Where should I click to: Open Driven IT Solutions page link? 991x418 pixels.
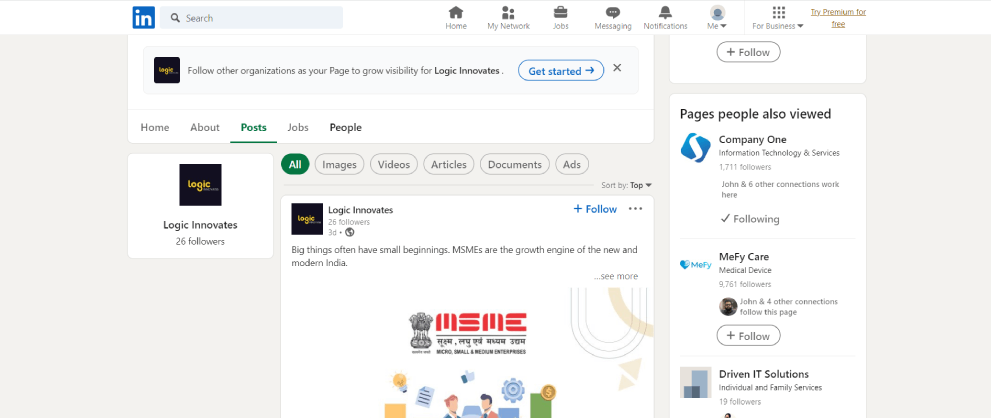[x=763, y=374]
